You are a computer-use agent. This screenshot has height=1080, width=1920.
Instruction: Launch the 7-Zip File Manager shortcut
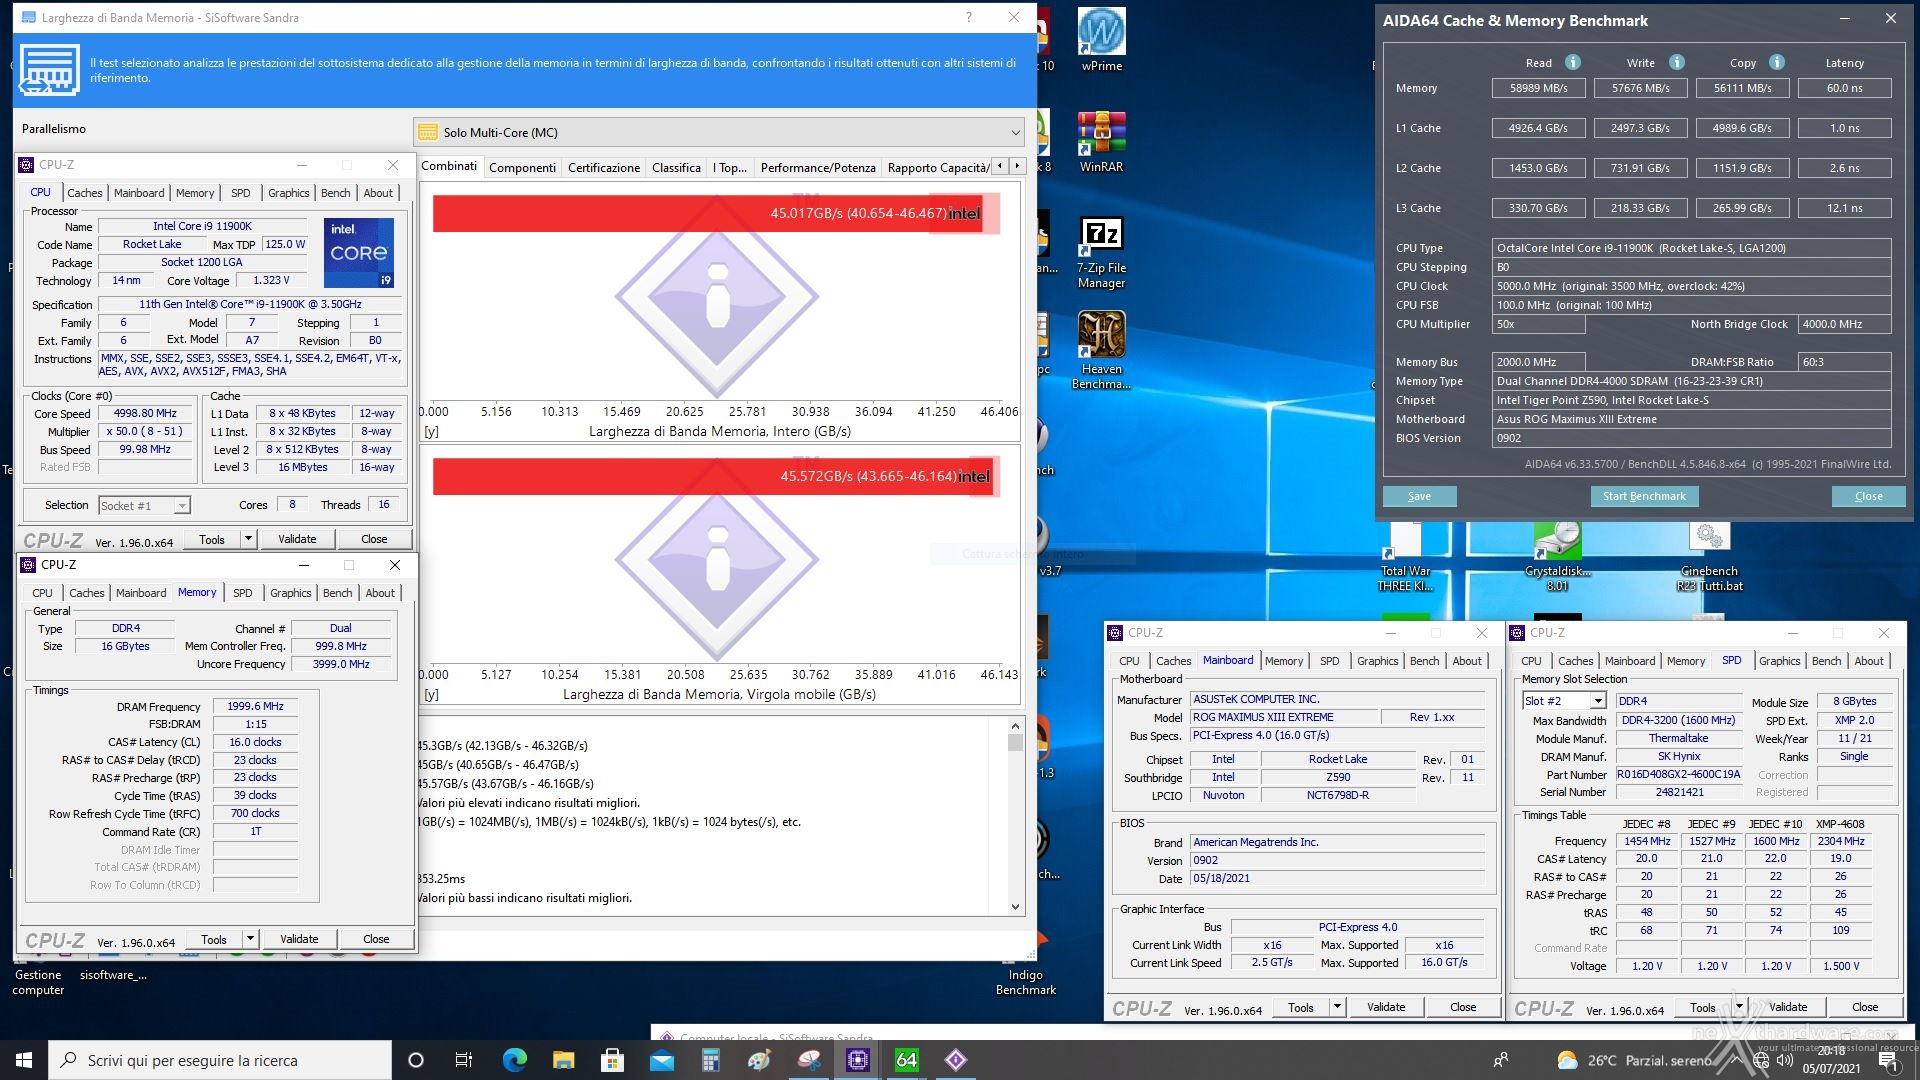1101,250
